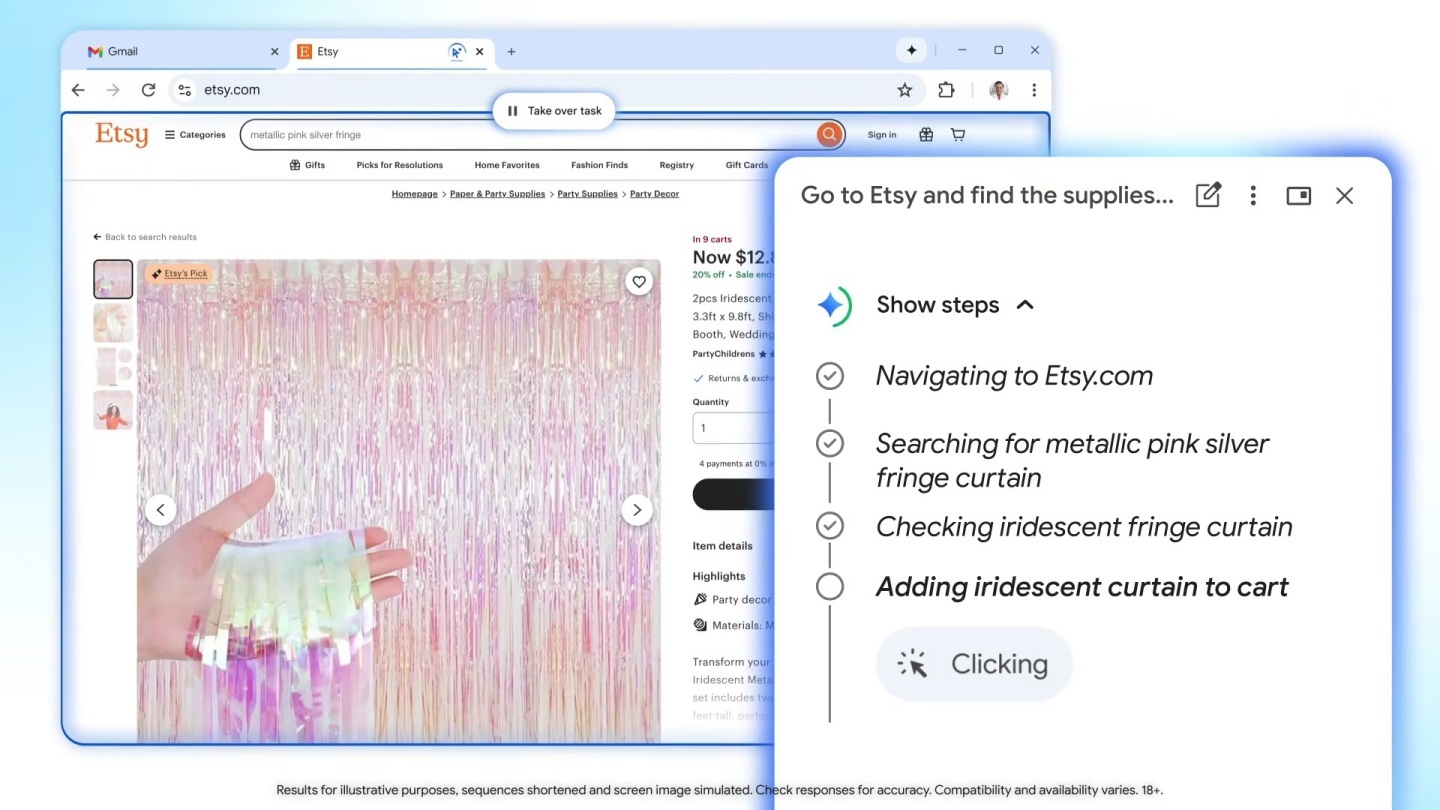This screenshot has width=1440, height=810.
Task: Favorite the curtain listing with the heart
Action: click(639, 281)
